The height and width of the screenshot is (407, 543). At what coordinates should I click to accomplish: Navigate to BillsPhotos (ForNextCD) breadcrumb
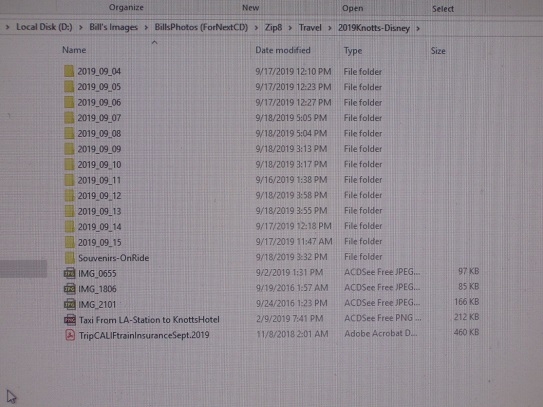coord(201,27)
